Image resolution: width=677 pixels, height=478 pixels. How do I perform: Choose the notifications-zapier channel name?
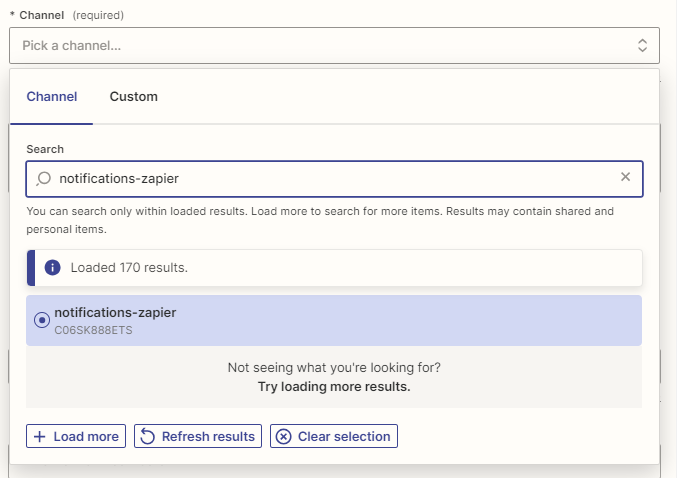(x=115, y=312)
